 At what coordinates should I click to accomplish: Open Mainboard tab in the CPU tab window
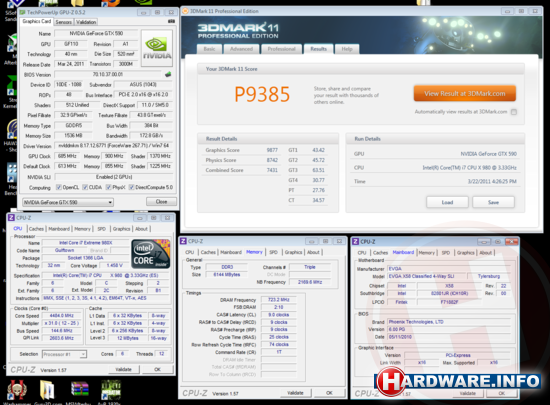point(59,229)
